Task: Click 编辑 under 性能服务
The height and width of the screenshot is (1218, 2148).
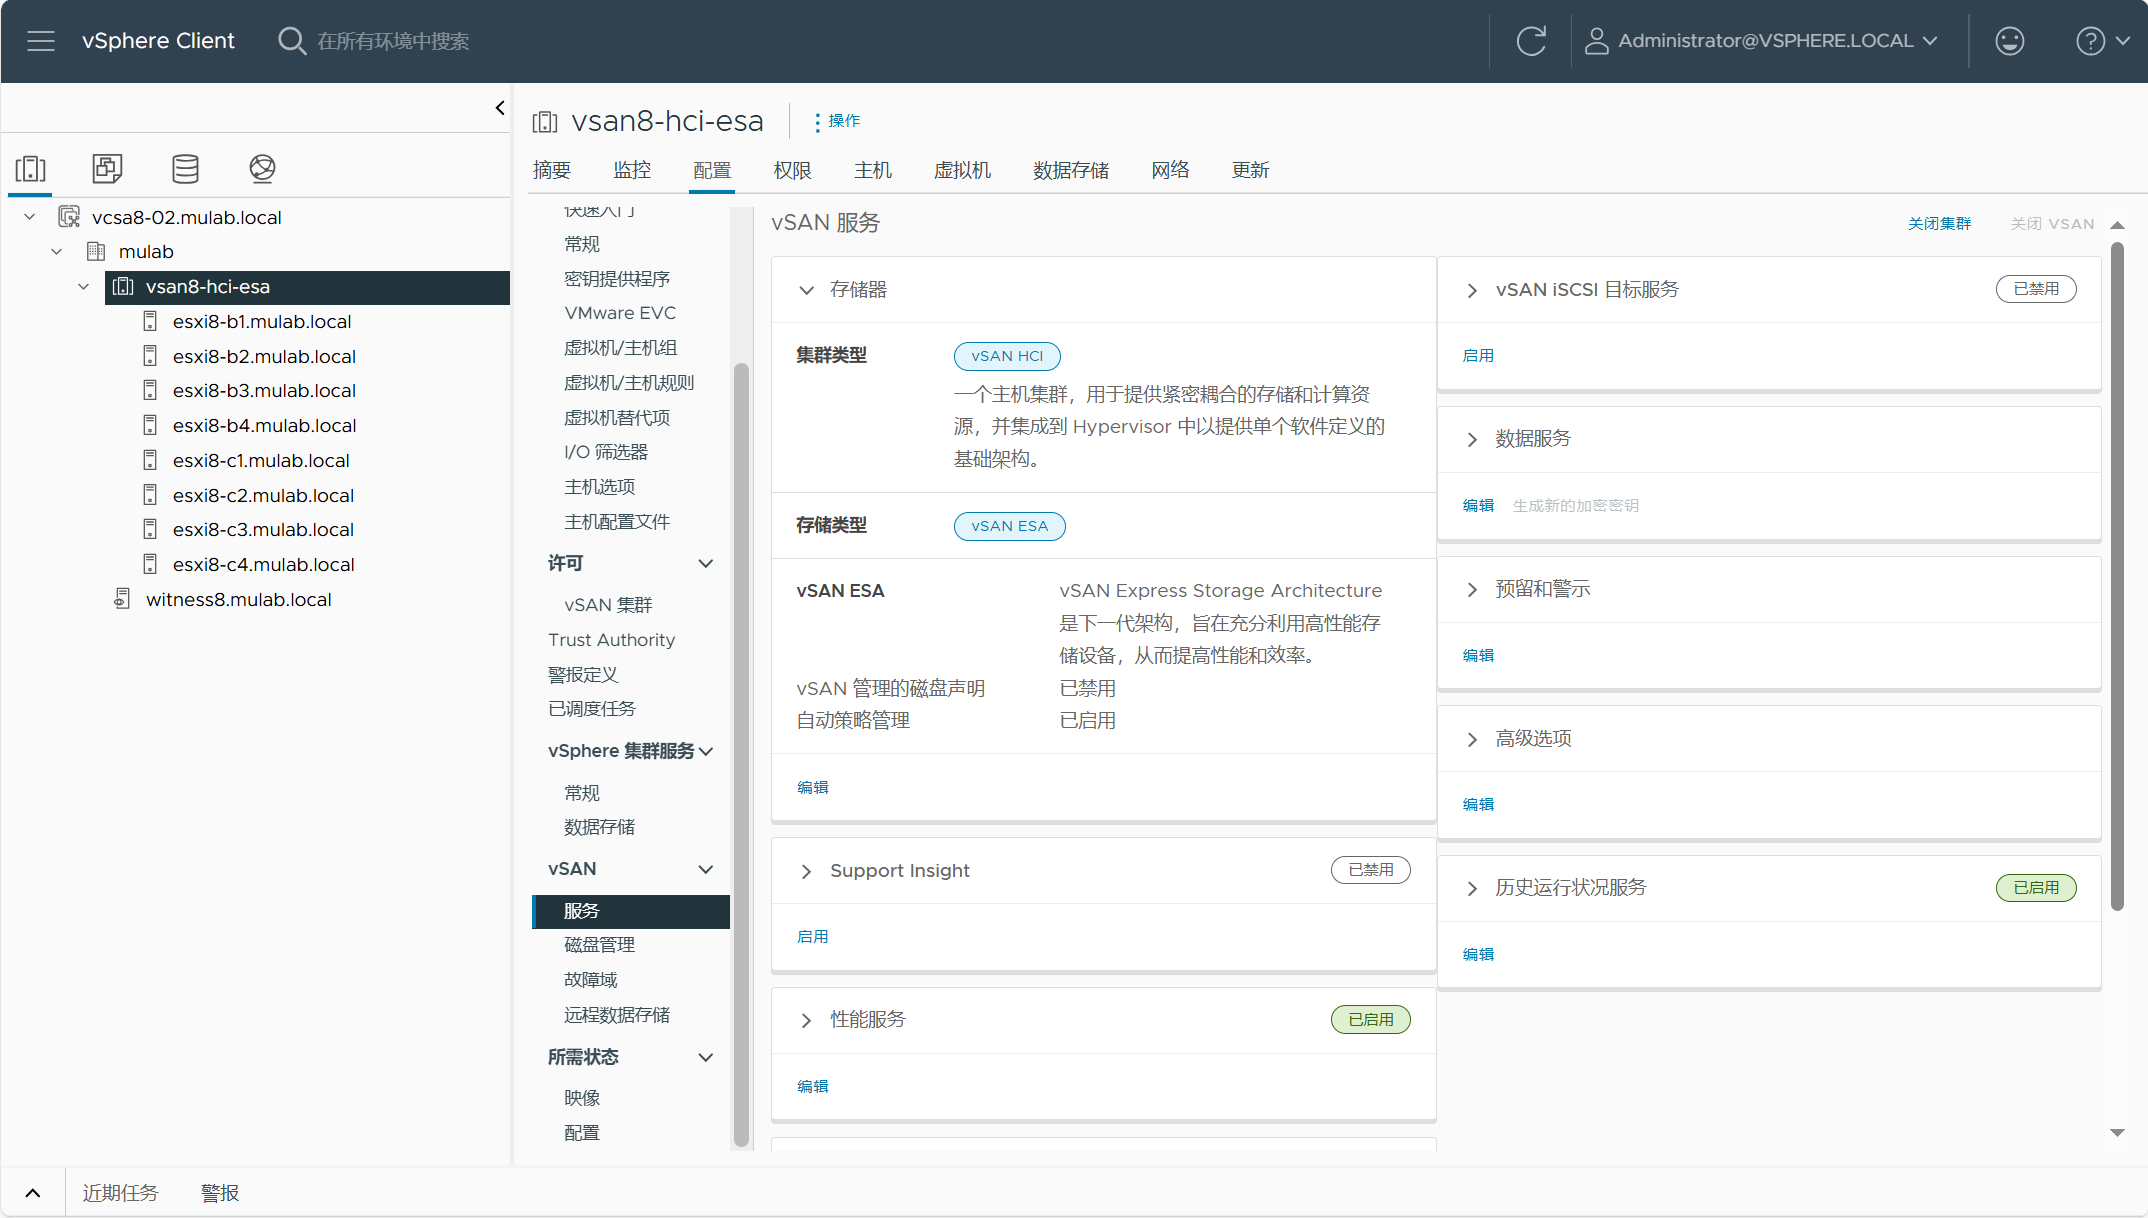Action: [x=813, y=1087]
